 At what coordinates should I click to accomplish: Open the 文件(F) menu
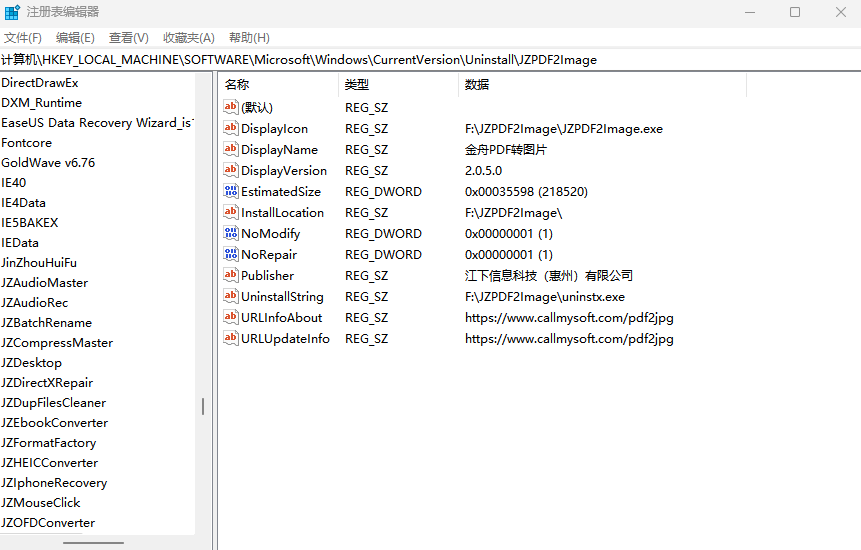[x=23, y=38]
